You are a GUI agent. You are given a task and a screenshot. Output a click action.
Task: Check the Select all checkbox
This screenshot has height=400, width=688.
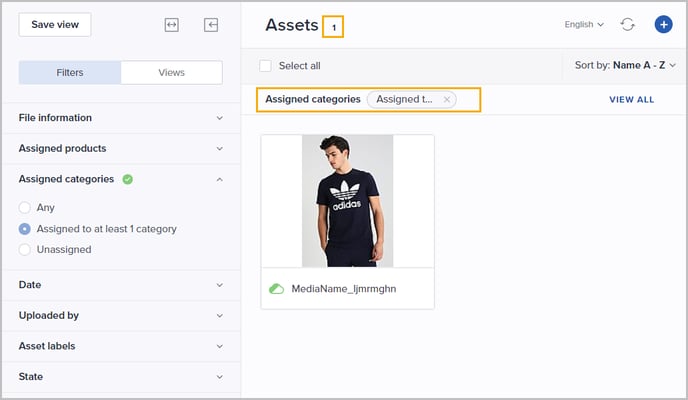pyautogui.click(x=265, y=66)
